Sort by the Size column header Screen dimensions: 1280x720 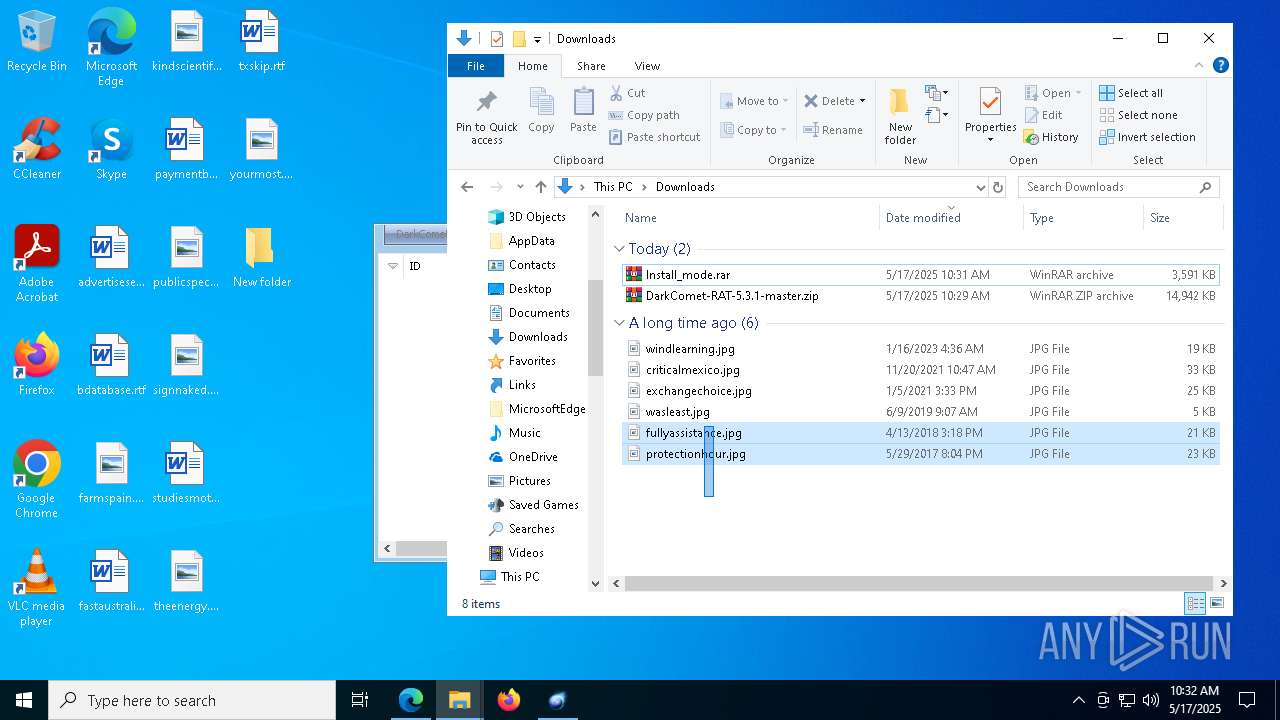pos(1160,218)
